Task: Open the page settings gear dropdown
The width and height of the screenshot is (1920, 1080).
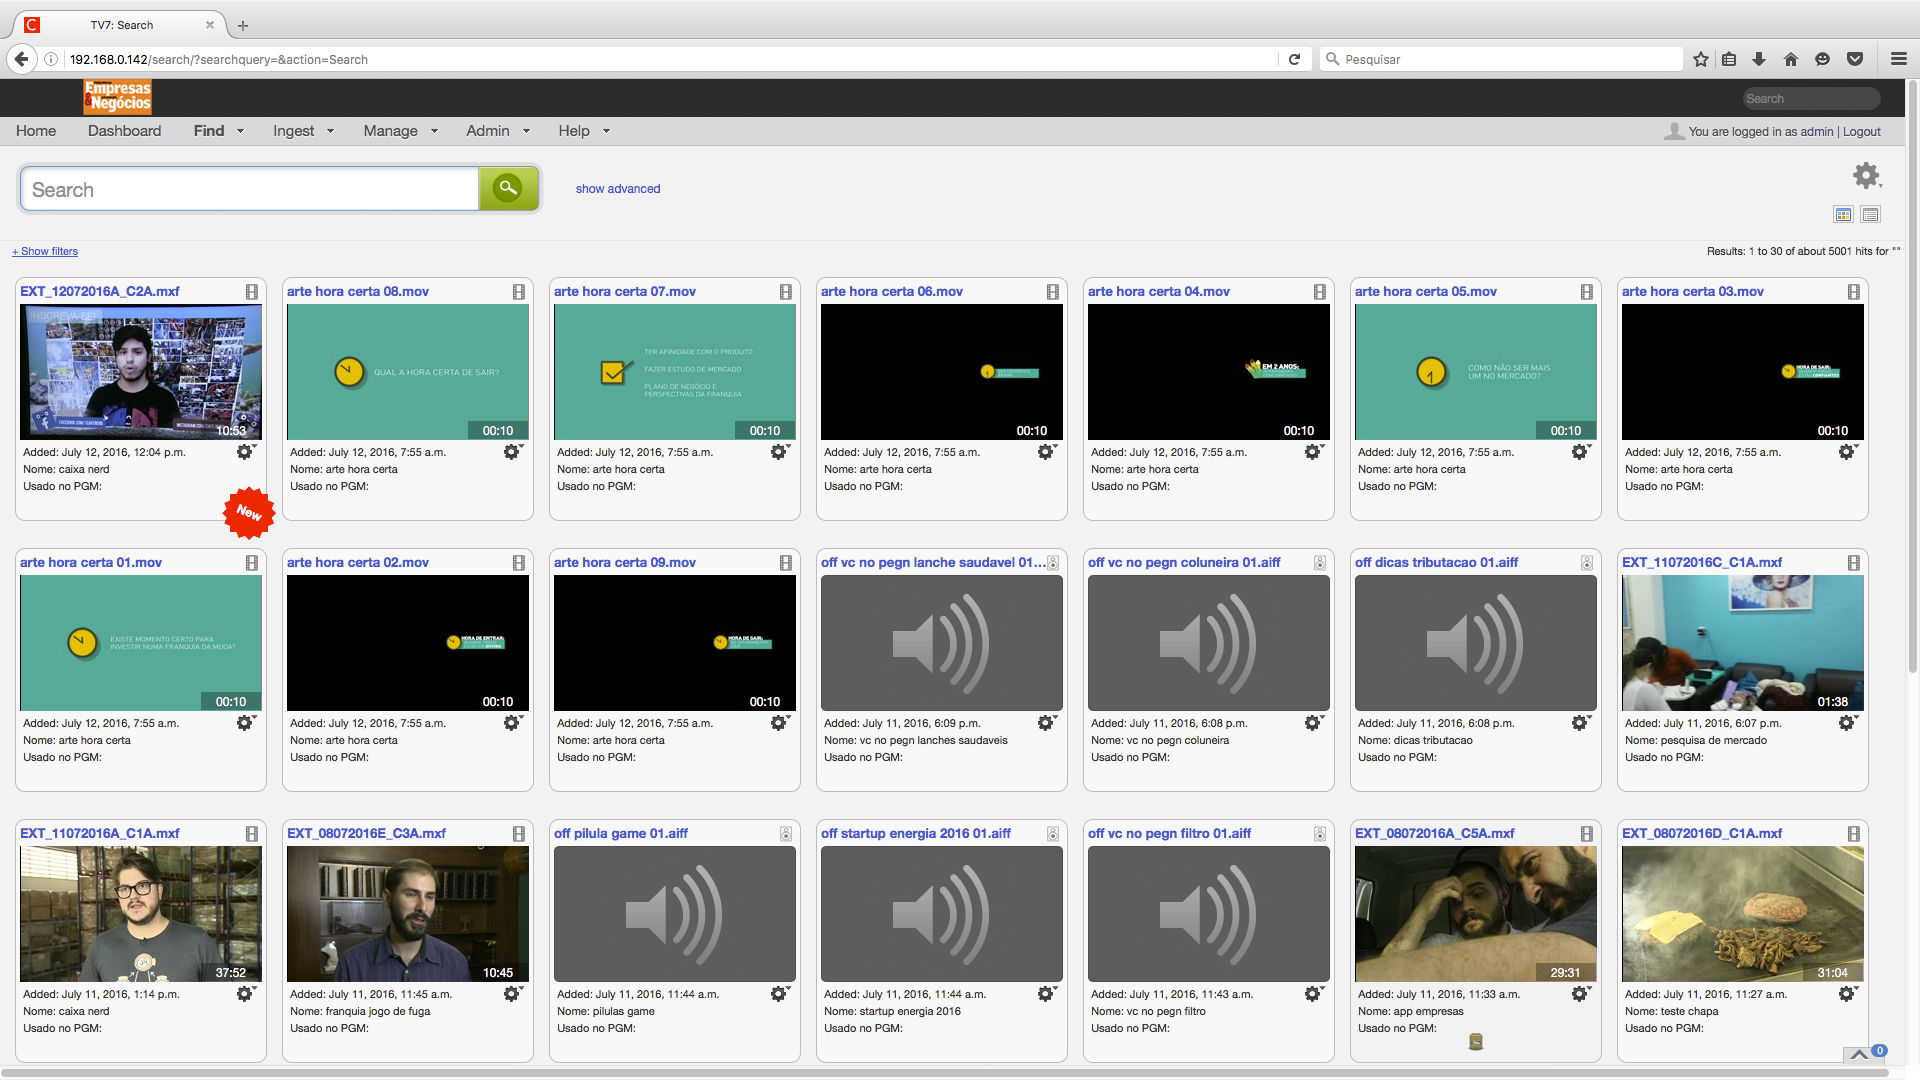Action: click(1866, 176)
